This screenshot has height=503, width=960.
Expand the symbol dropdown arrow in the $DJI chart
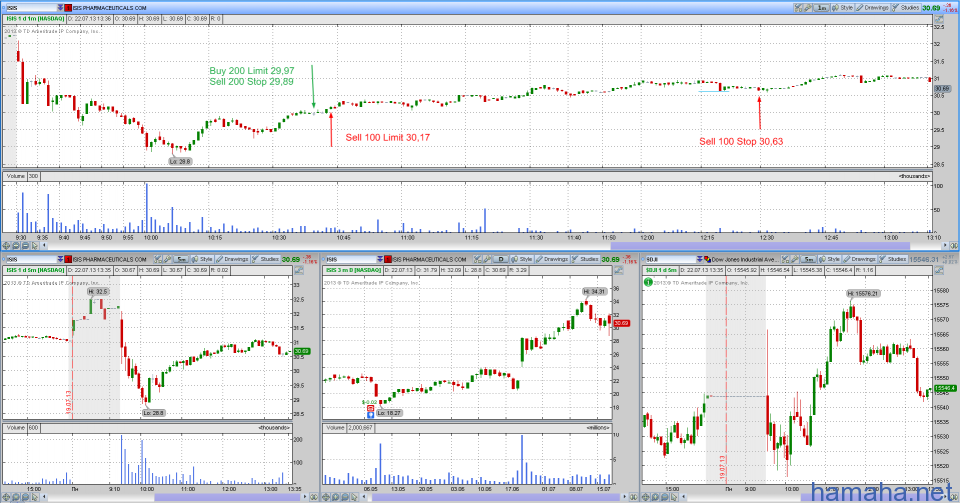(700, 259)
